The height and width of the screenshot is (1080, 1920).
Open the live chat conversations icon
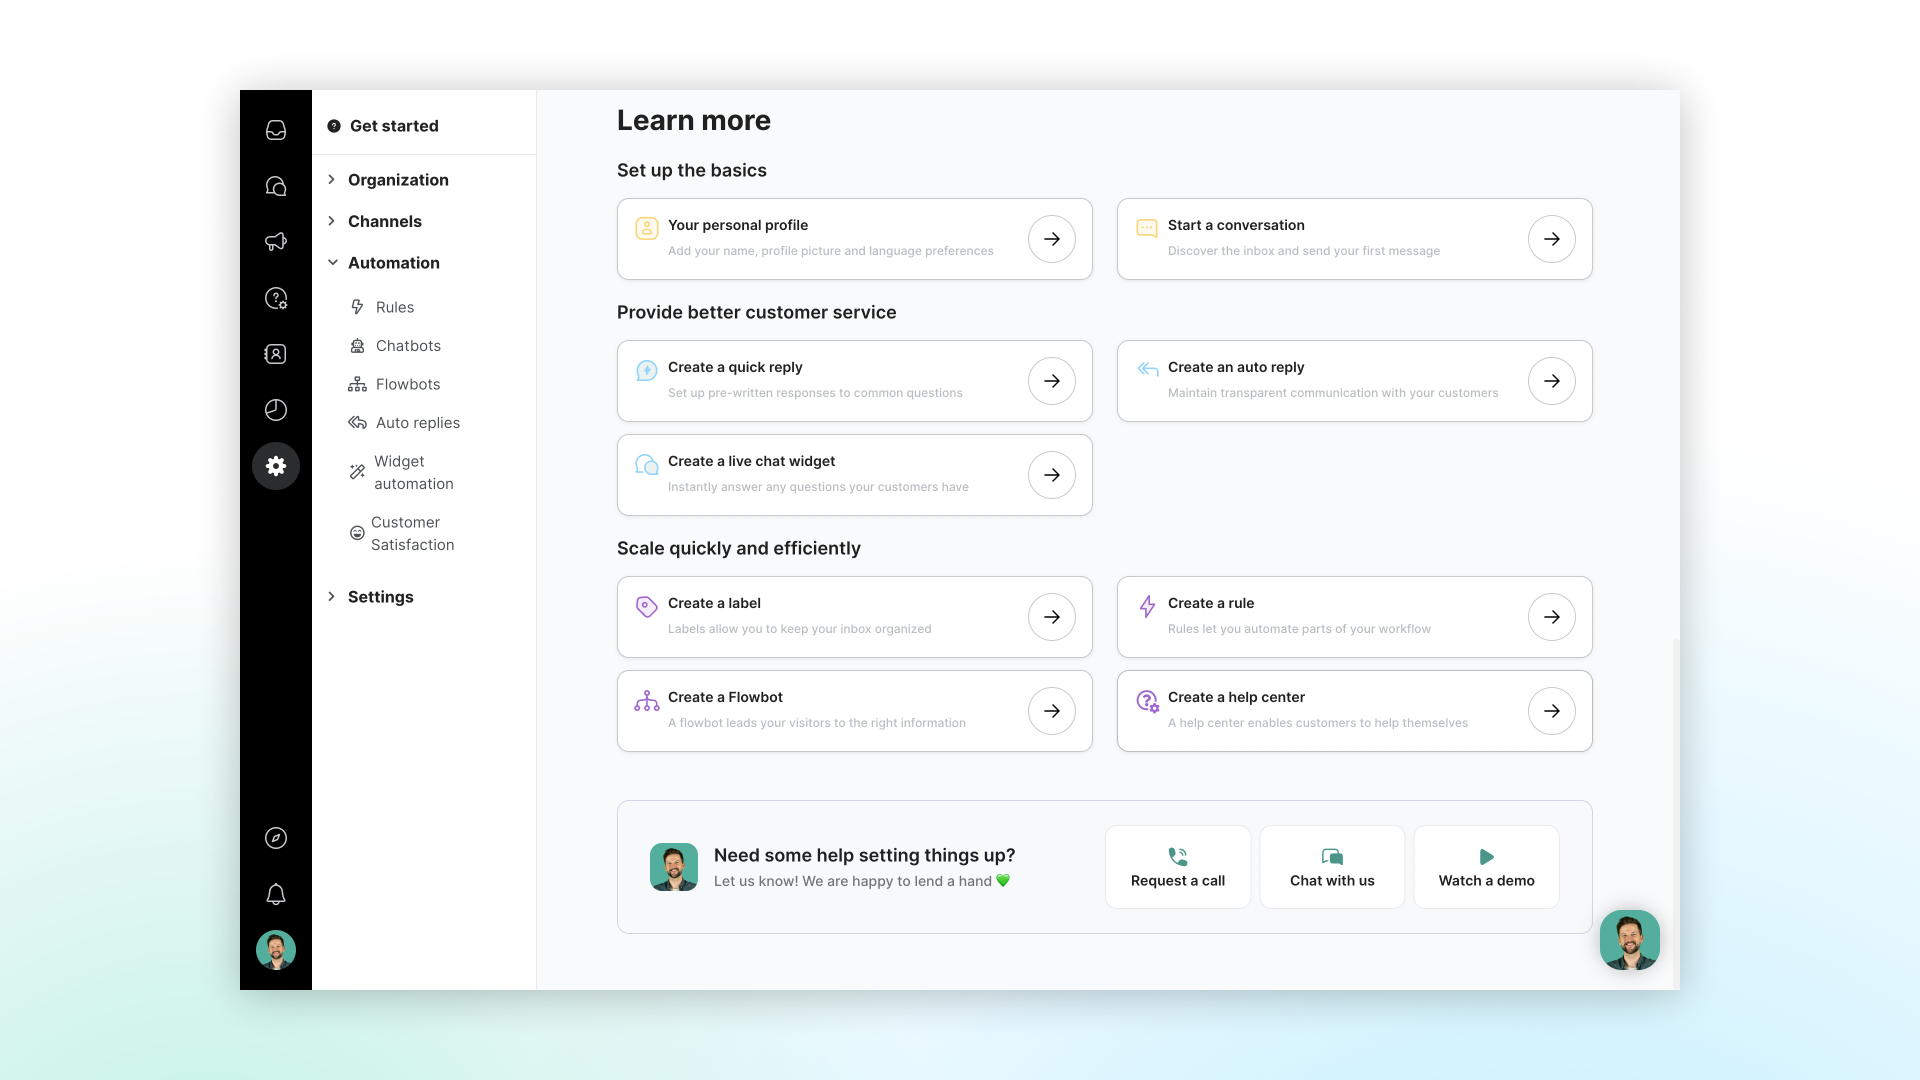(x=276, y=186)
